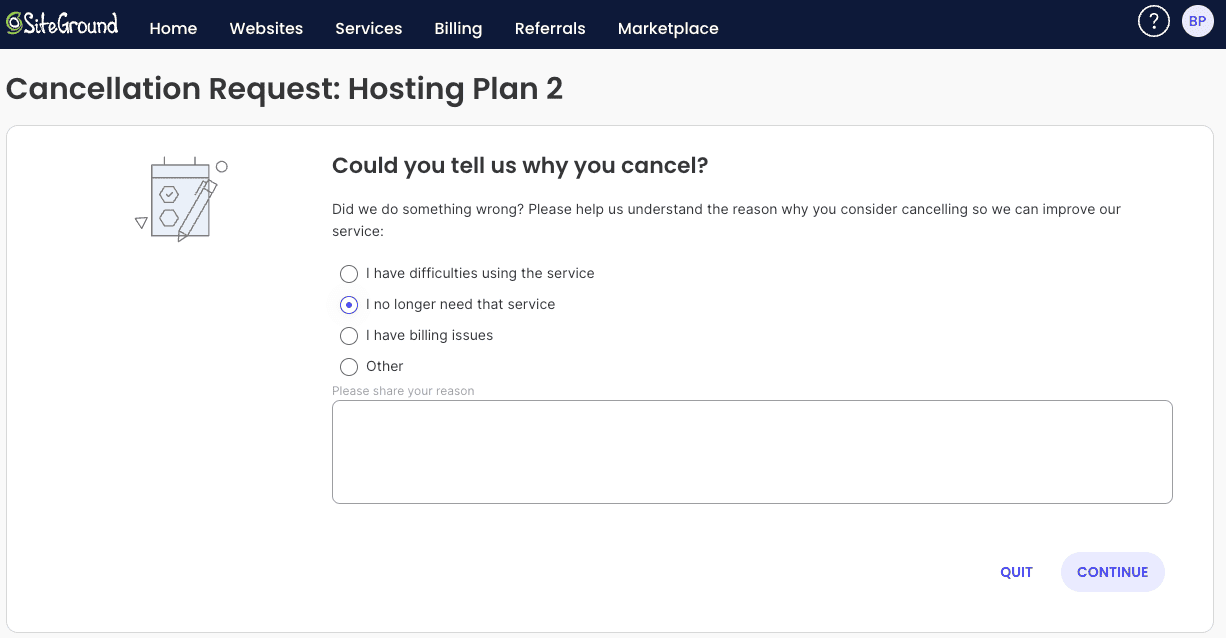Open the Websites menu item
The width and height of the screenshot is (1226, 638).
point(266,28)
